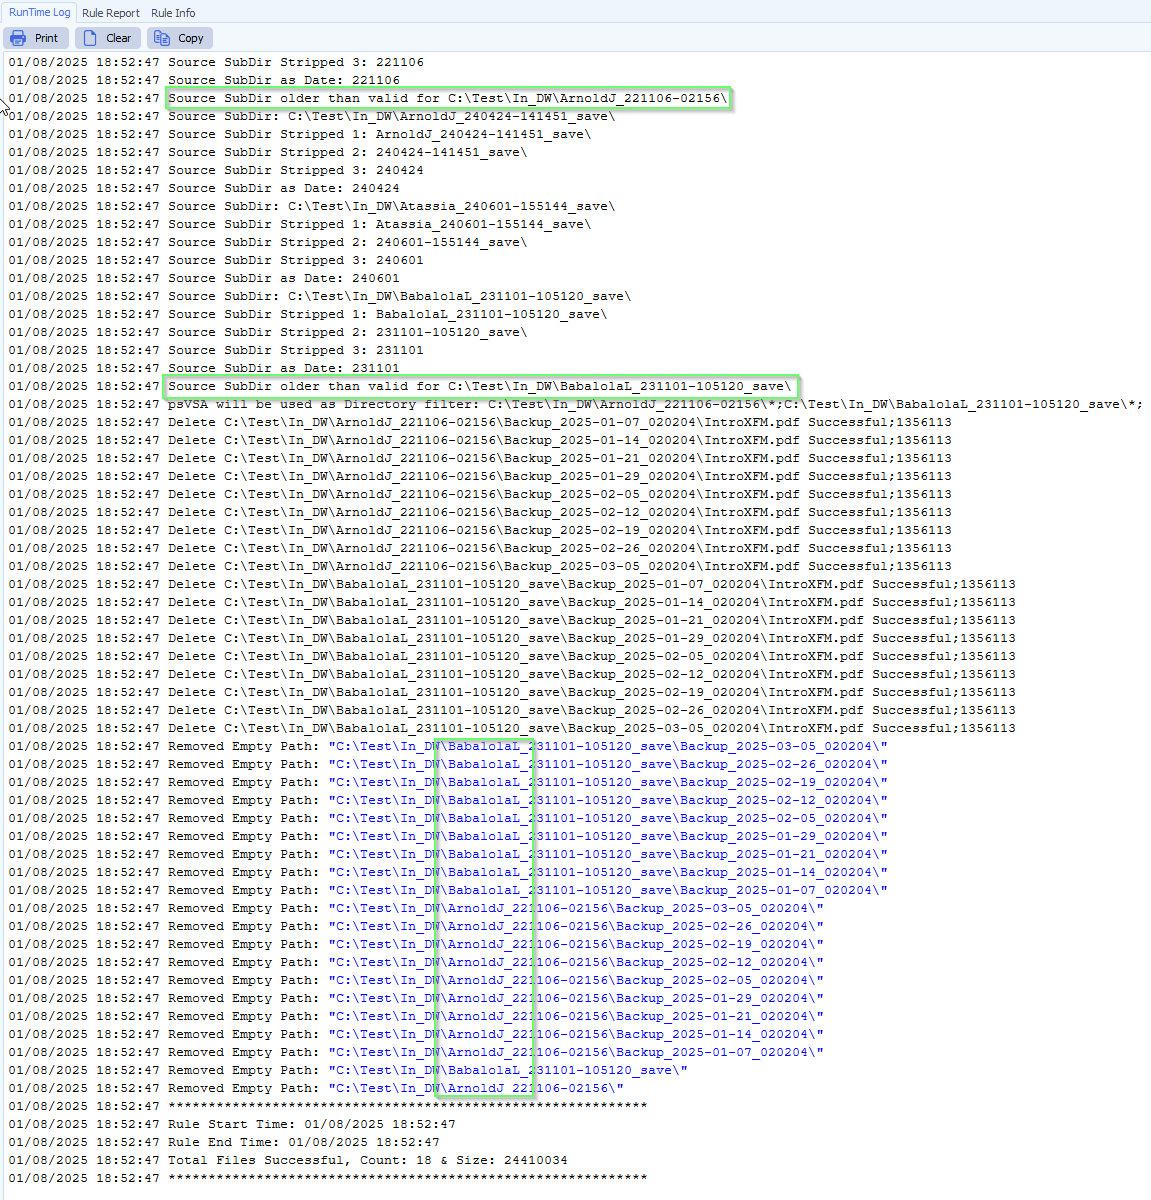
Task: Click removed path ArnoldJ Backup_2025-01-07_020204
Action: (x=576, y=1052)
